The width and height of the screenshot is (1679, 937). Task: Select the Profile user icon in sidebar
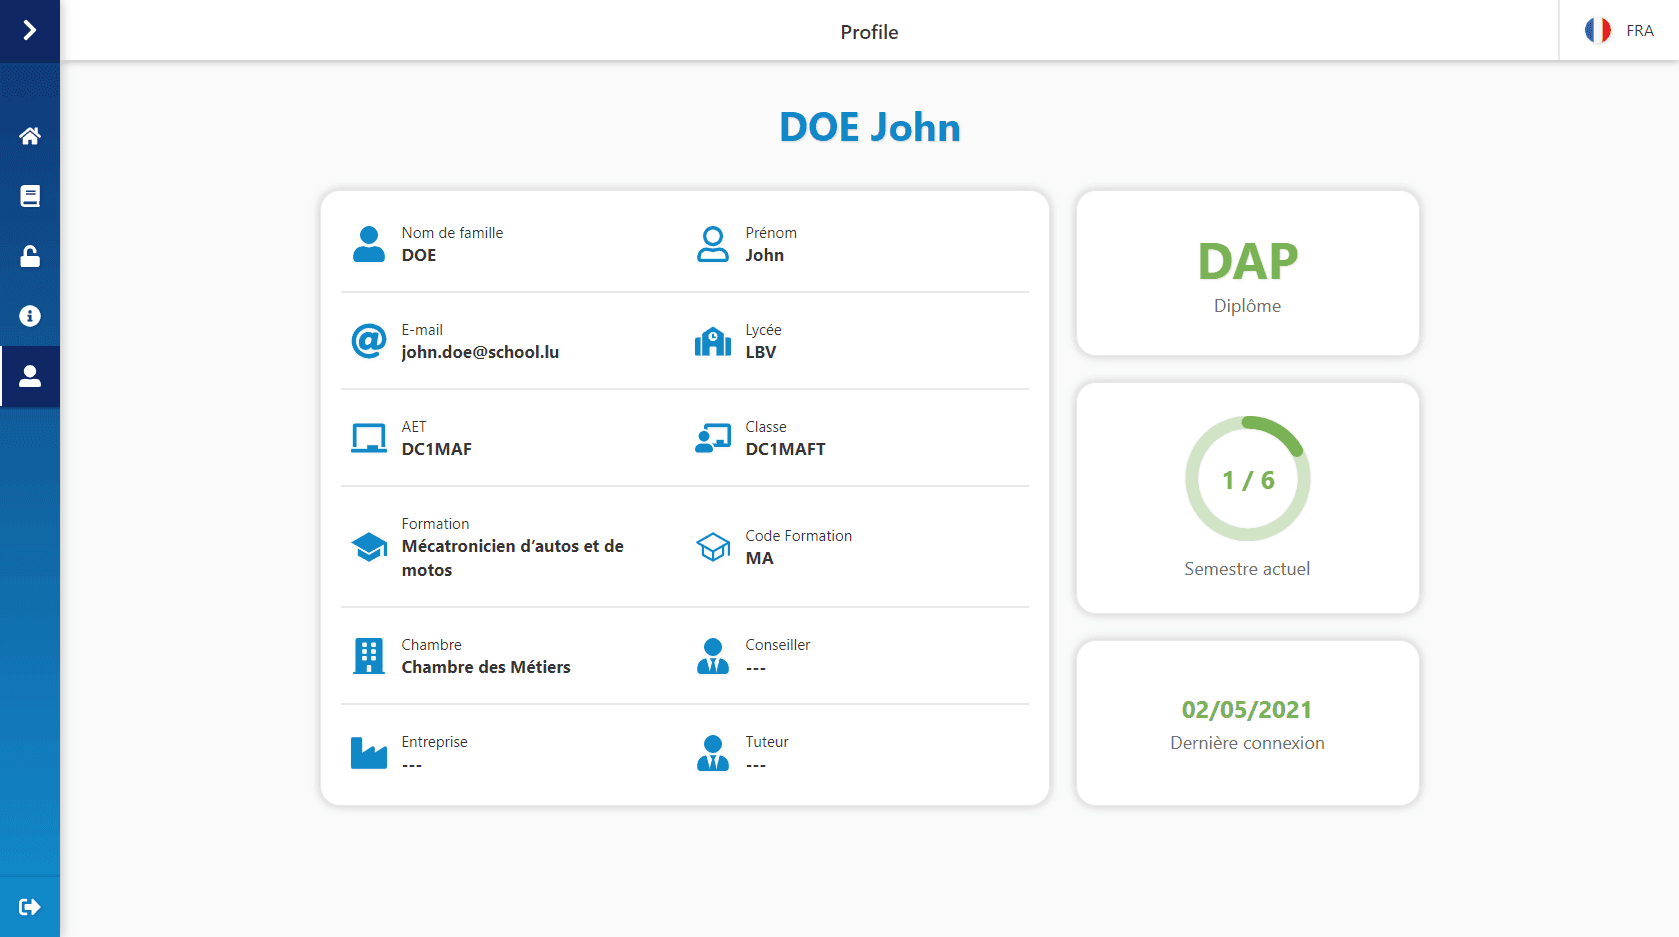click(30, 376)
